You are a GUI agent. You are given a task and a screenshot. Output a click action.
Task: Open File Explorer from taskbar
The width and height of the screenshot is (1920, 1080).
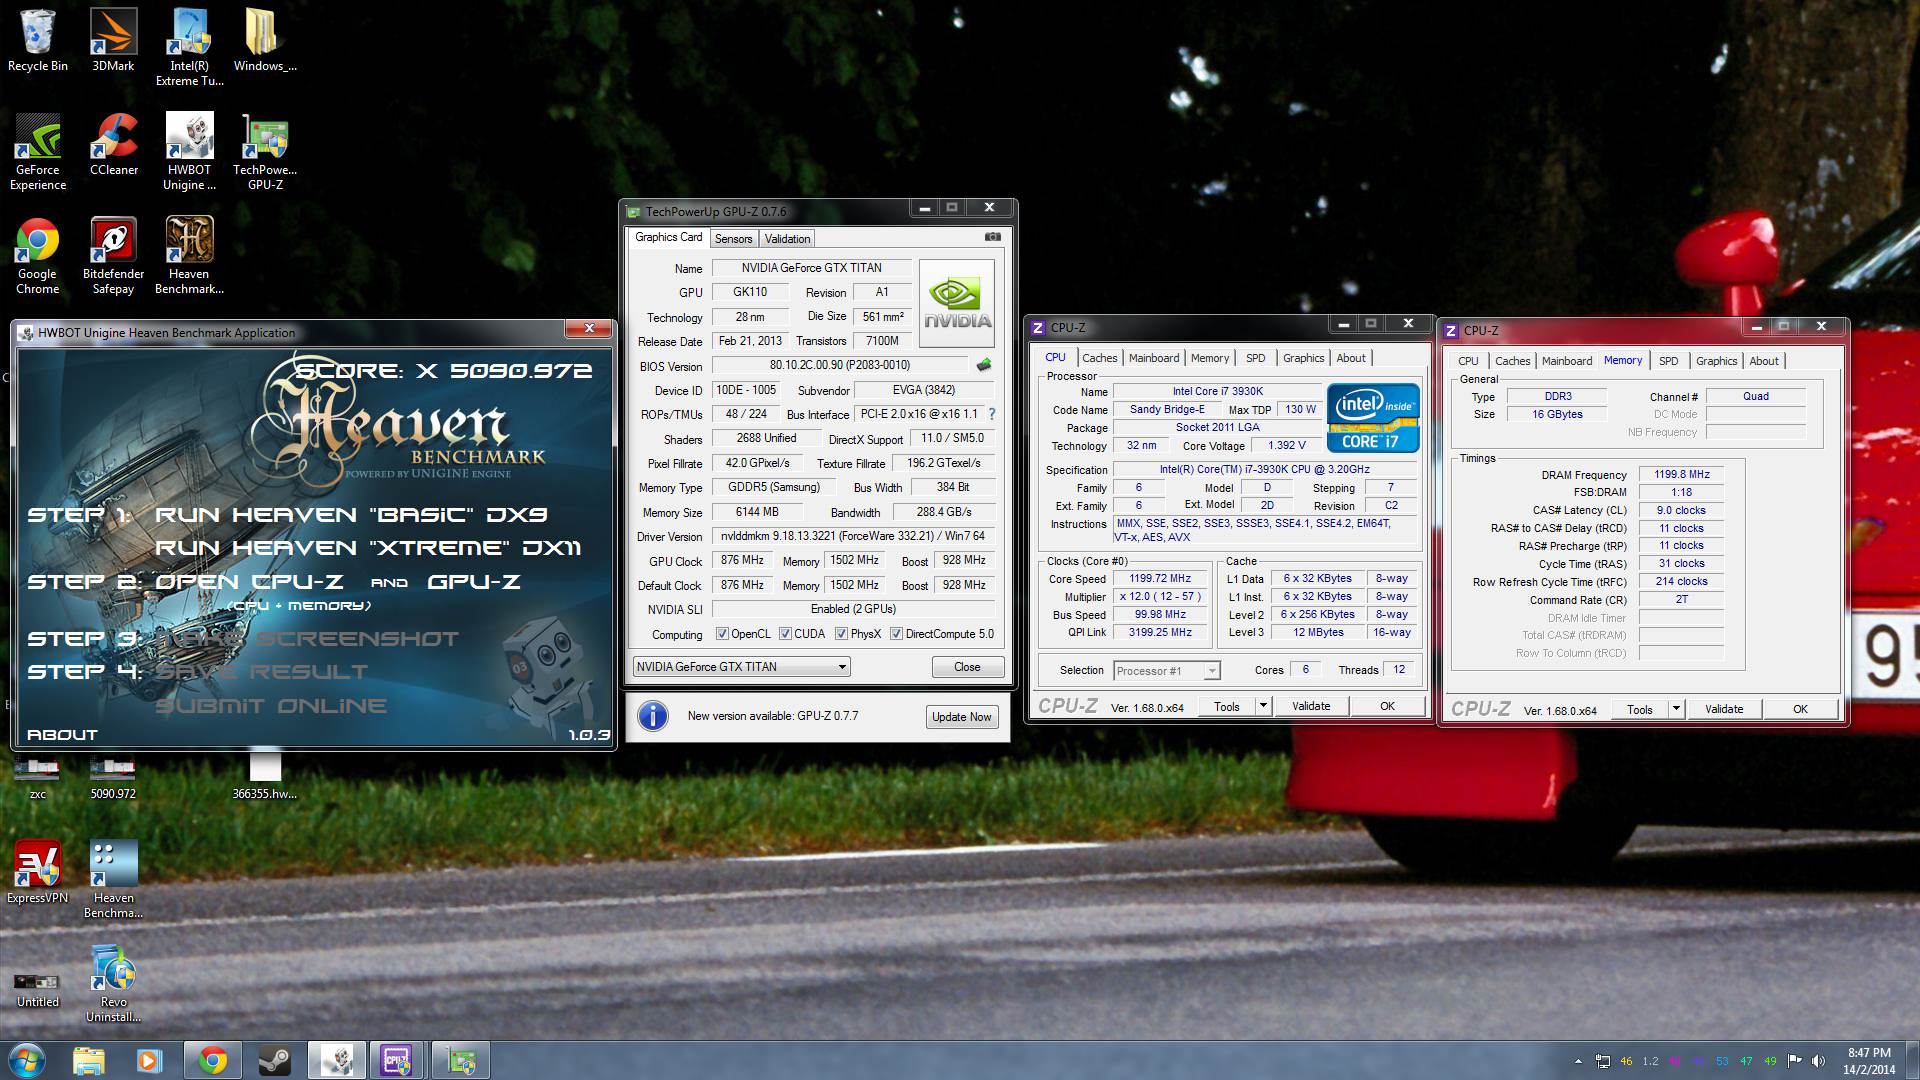88,1060
